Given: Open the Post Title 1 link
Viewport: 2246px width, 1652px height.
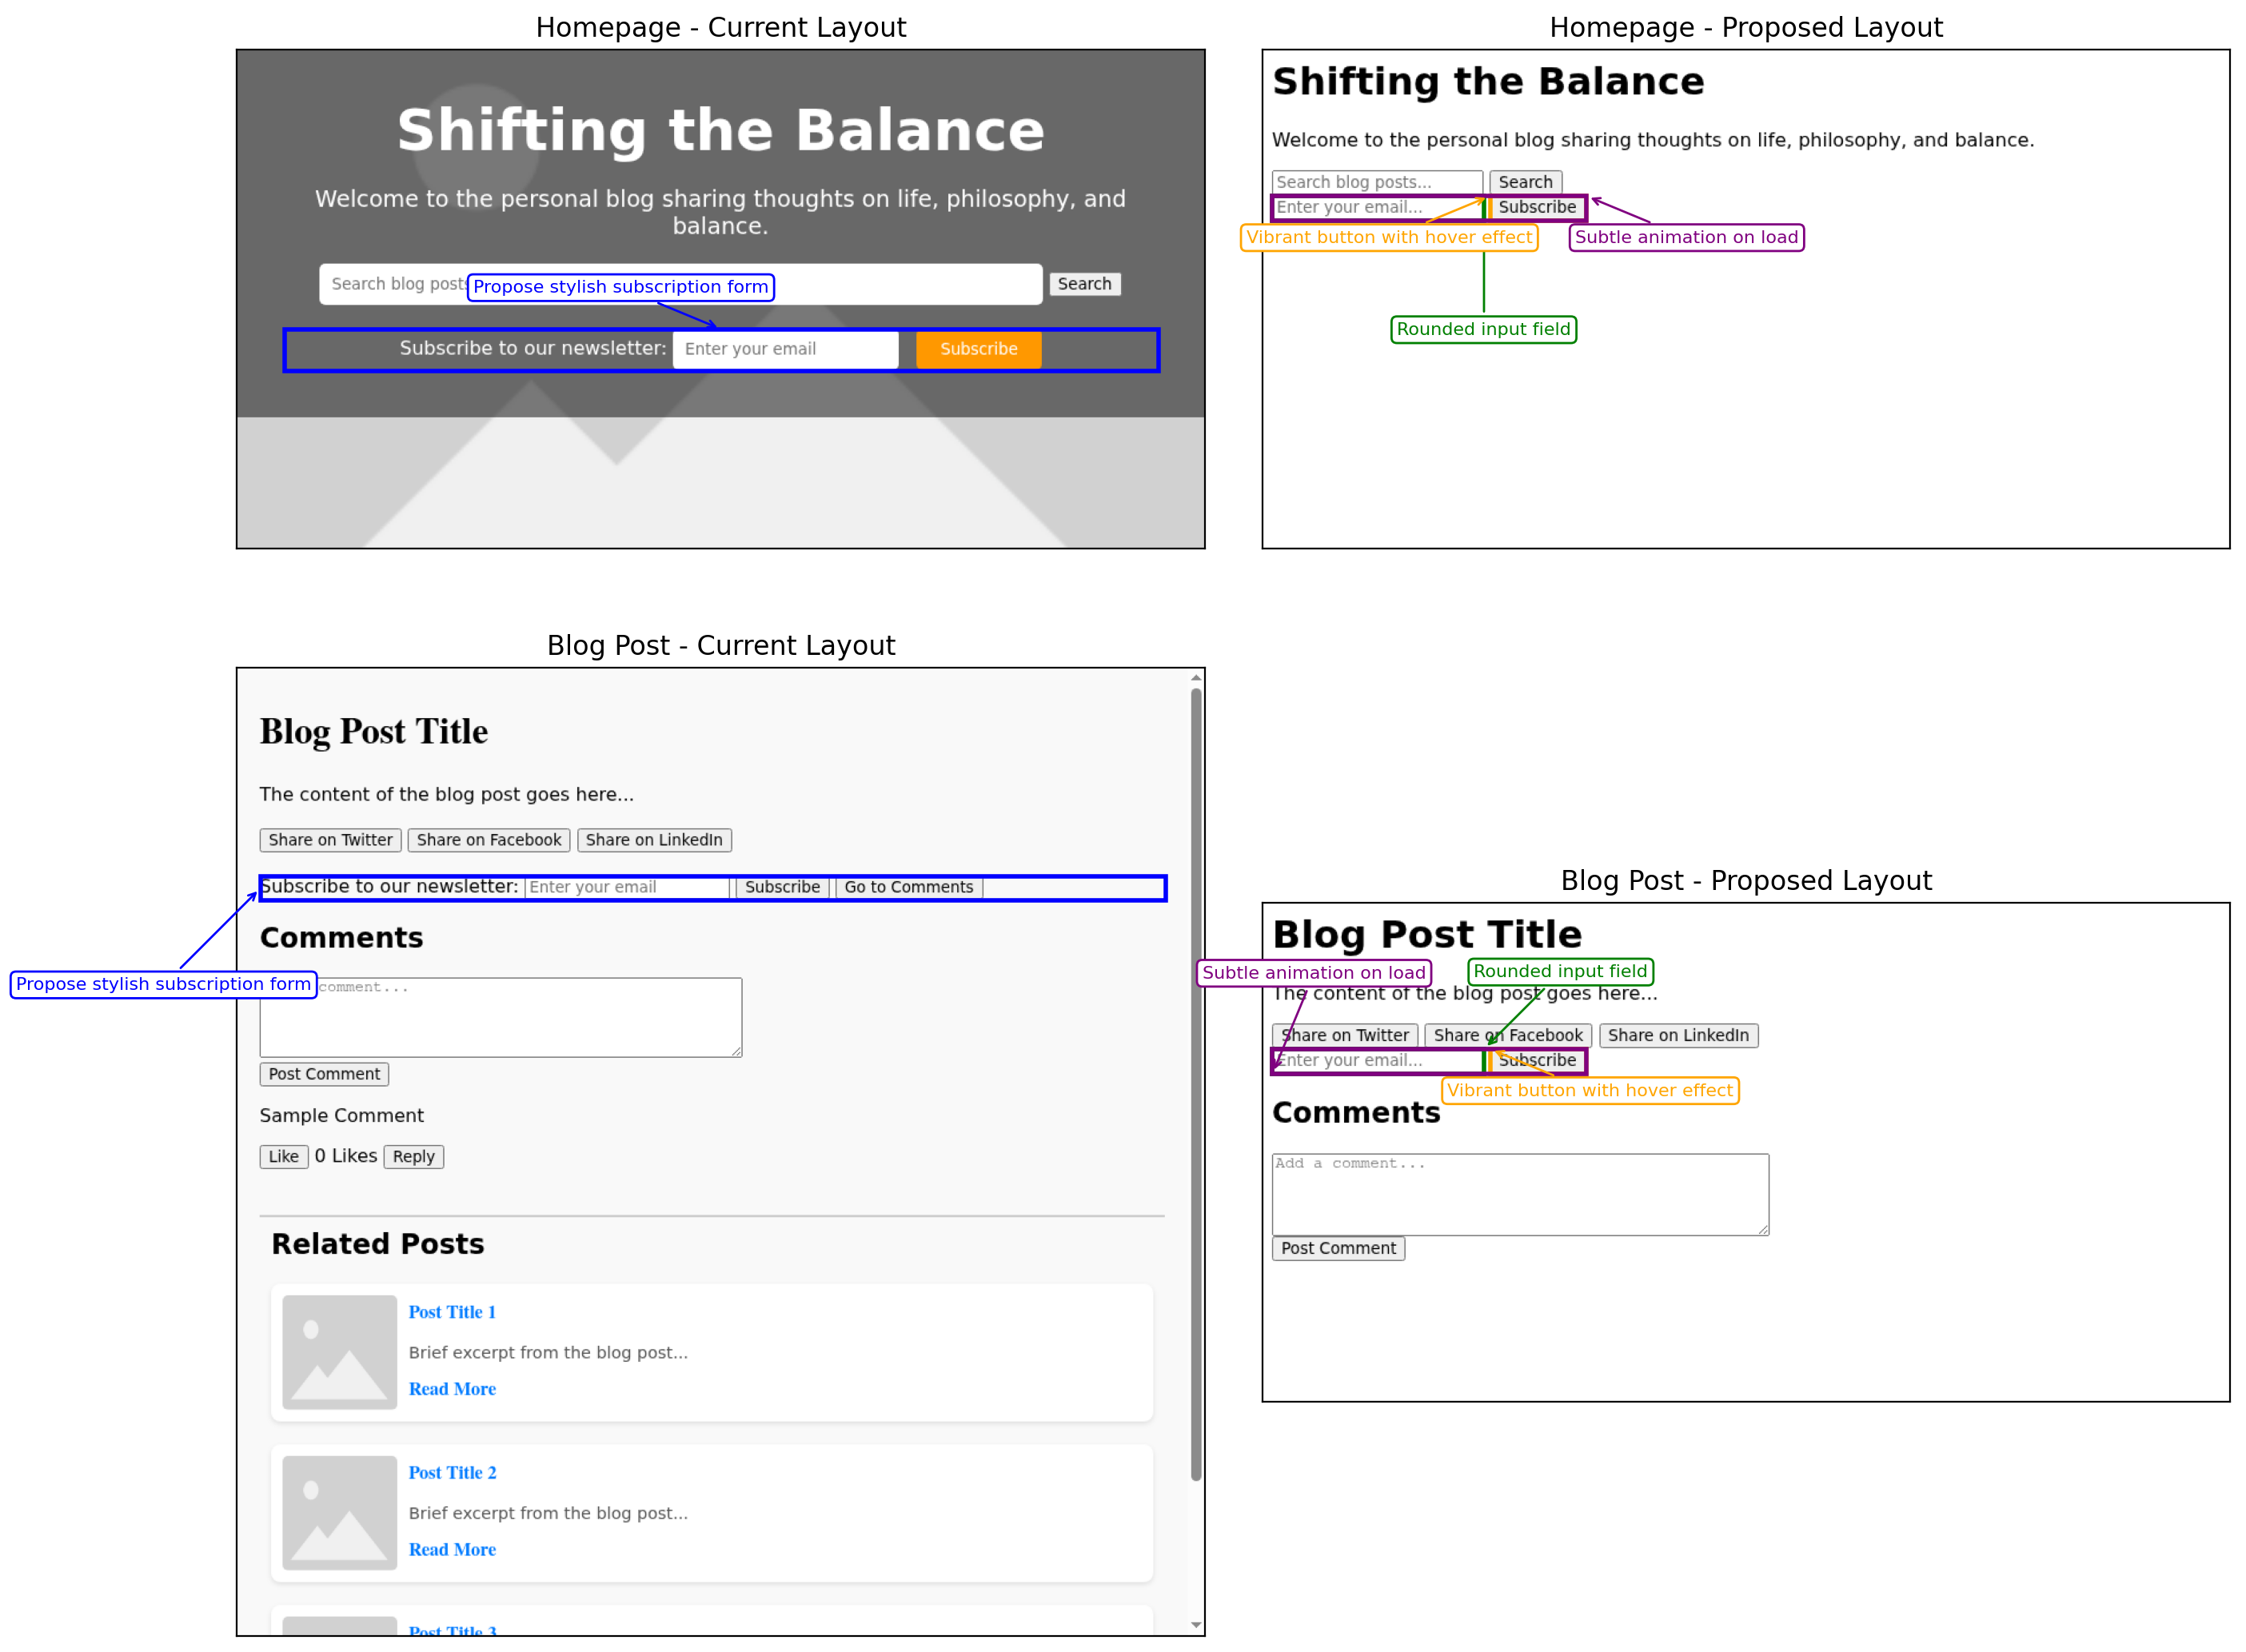Looking at the screenshot, I should click(x=452, y=1312).
